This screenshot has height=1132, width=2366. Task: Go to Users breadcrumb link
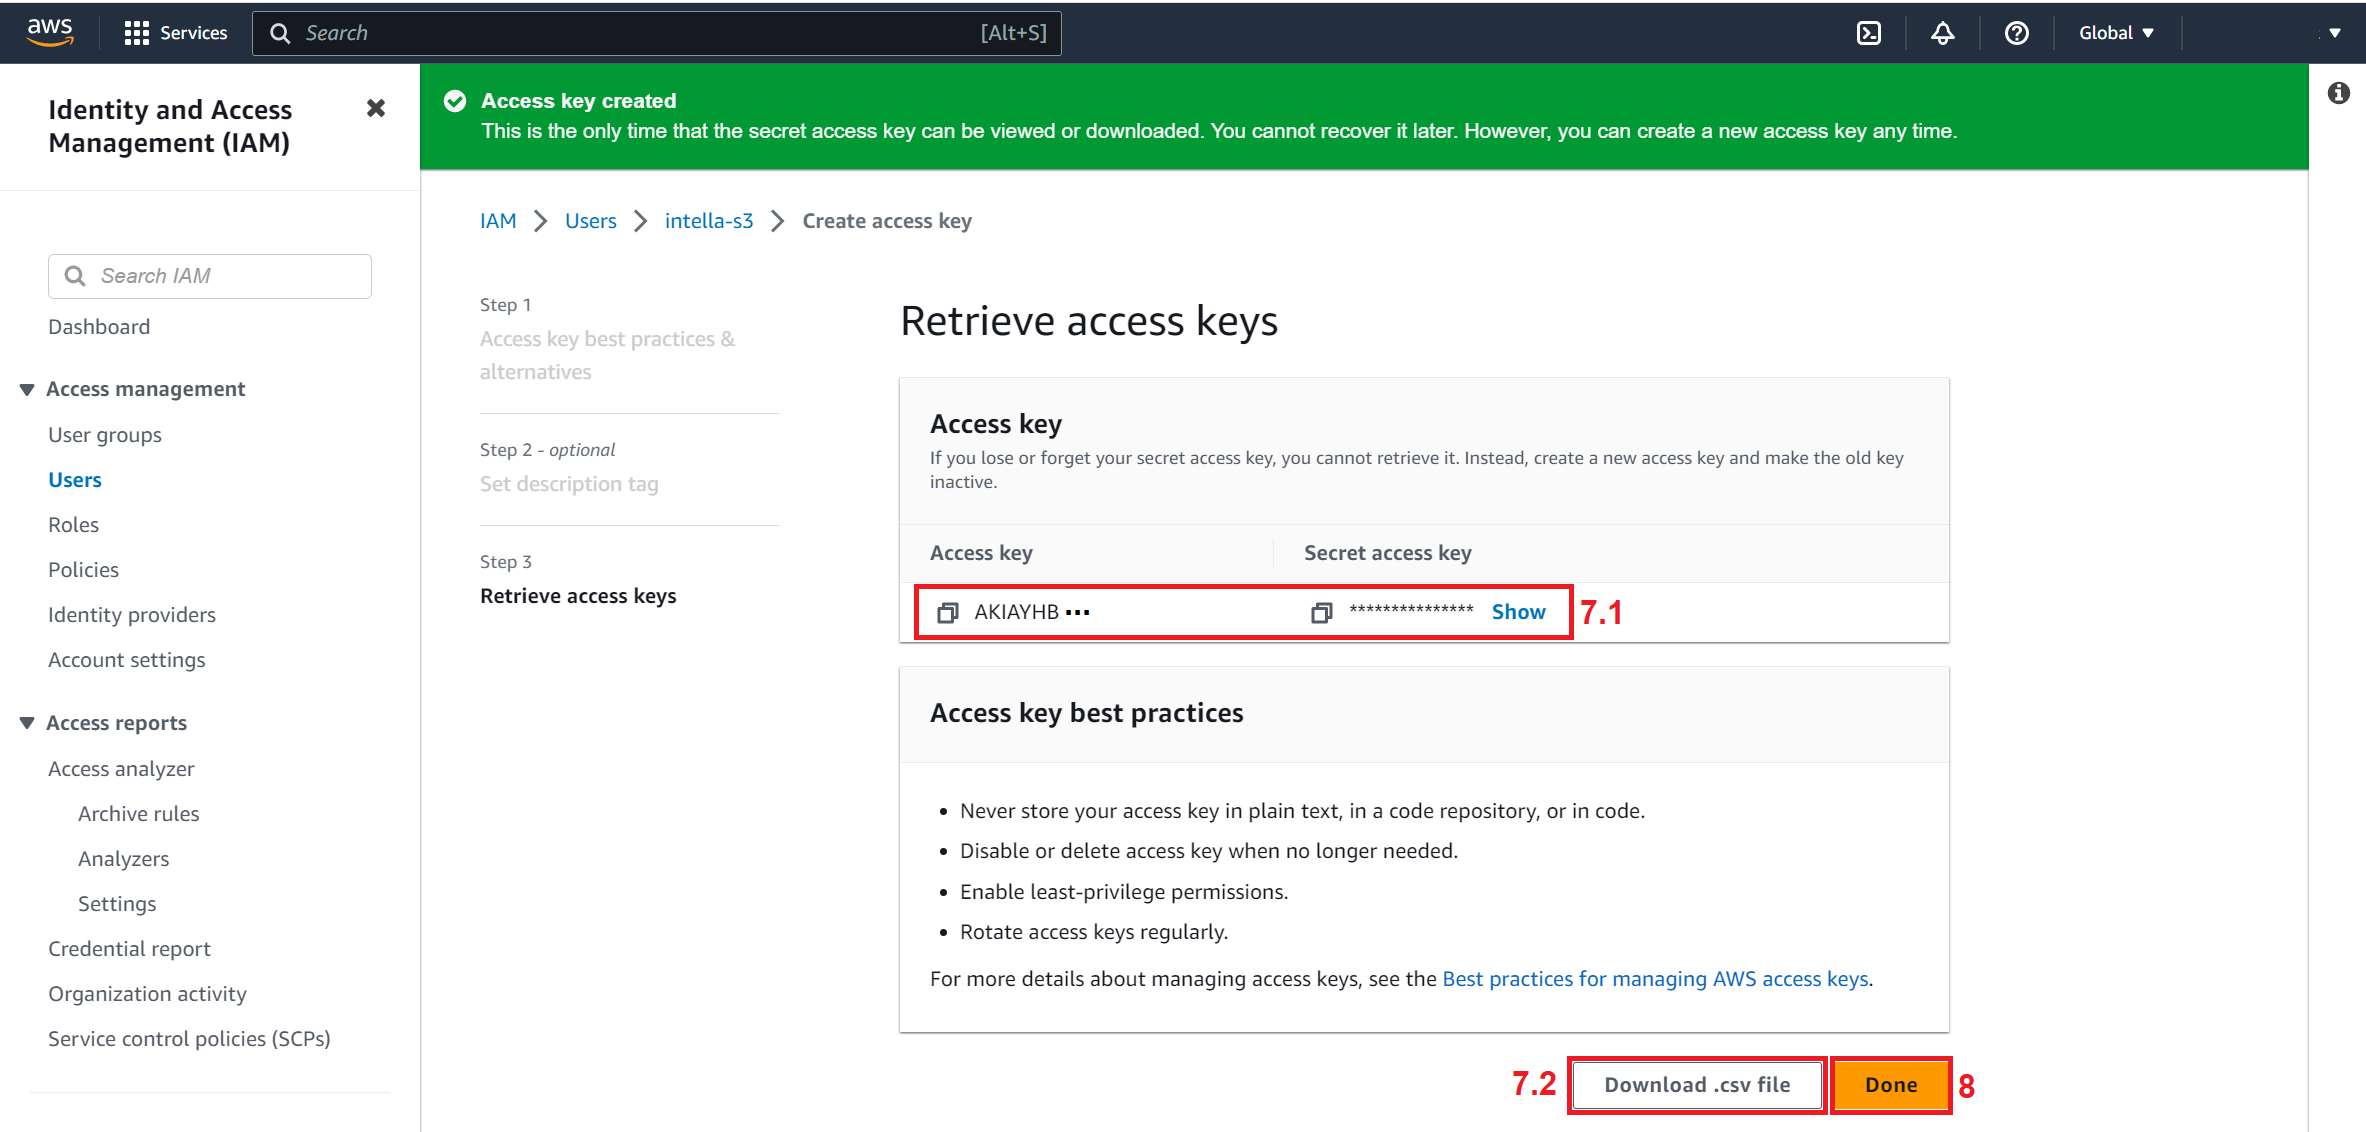(x=591, y=221)
